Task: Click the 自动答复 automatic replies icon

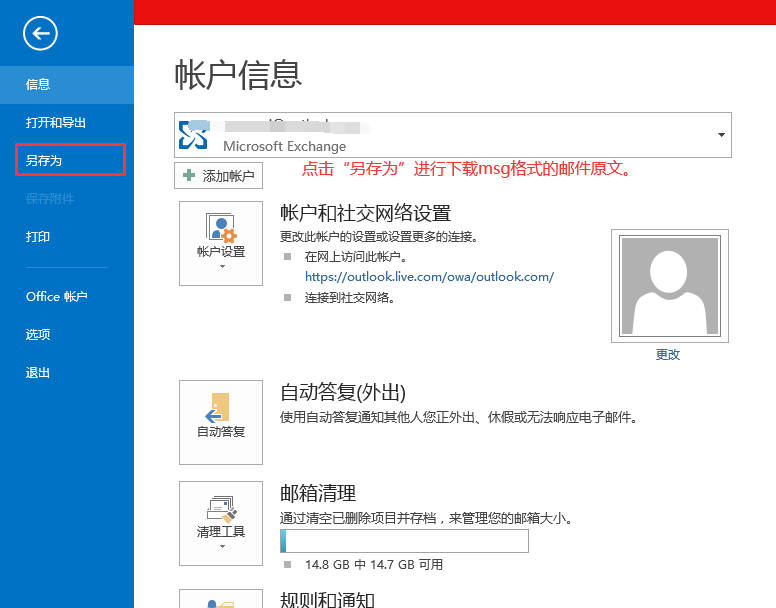Action: pyautogui.click(x=221, y=422)
